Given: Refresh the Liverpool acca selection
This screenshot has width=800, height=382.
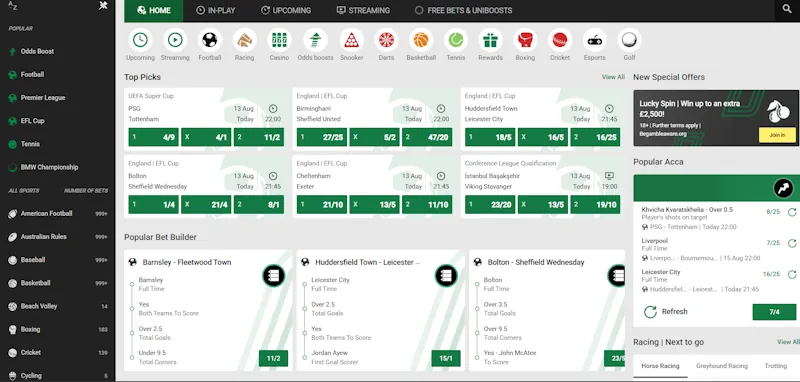Looking at the screenshot, I should click(792, 243).
